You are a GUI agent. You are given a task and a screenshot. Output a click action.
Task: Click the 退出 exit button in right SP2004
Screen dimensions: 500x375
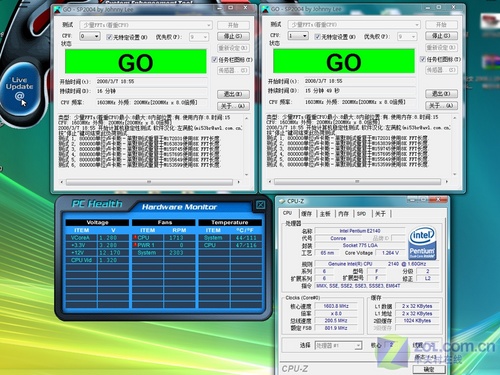click(442, 94)
